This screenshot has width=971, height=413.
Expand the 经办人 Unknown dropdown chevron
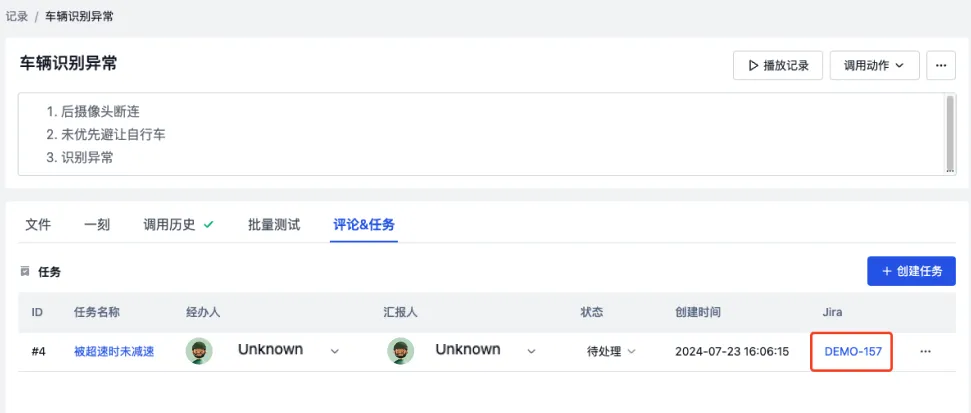[334, 351]
